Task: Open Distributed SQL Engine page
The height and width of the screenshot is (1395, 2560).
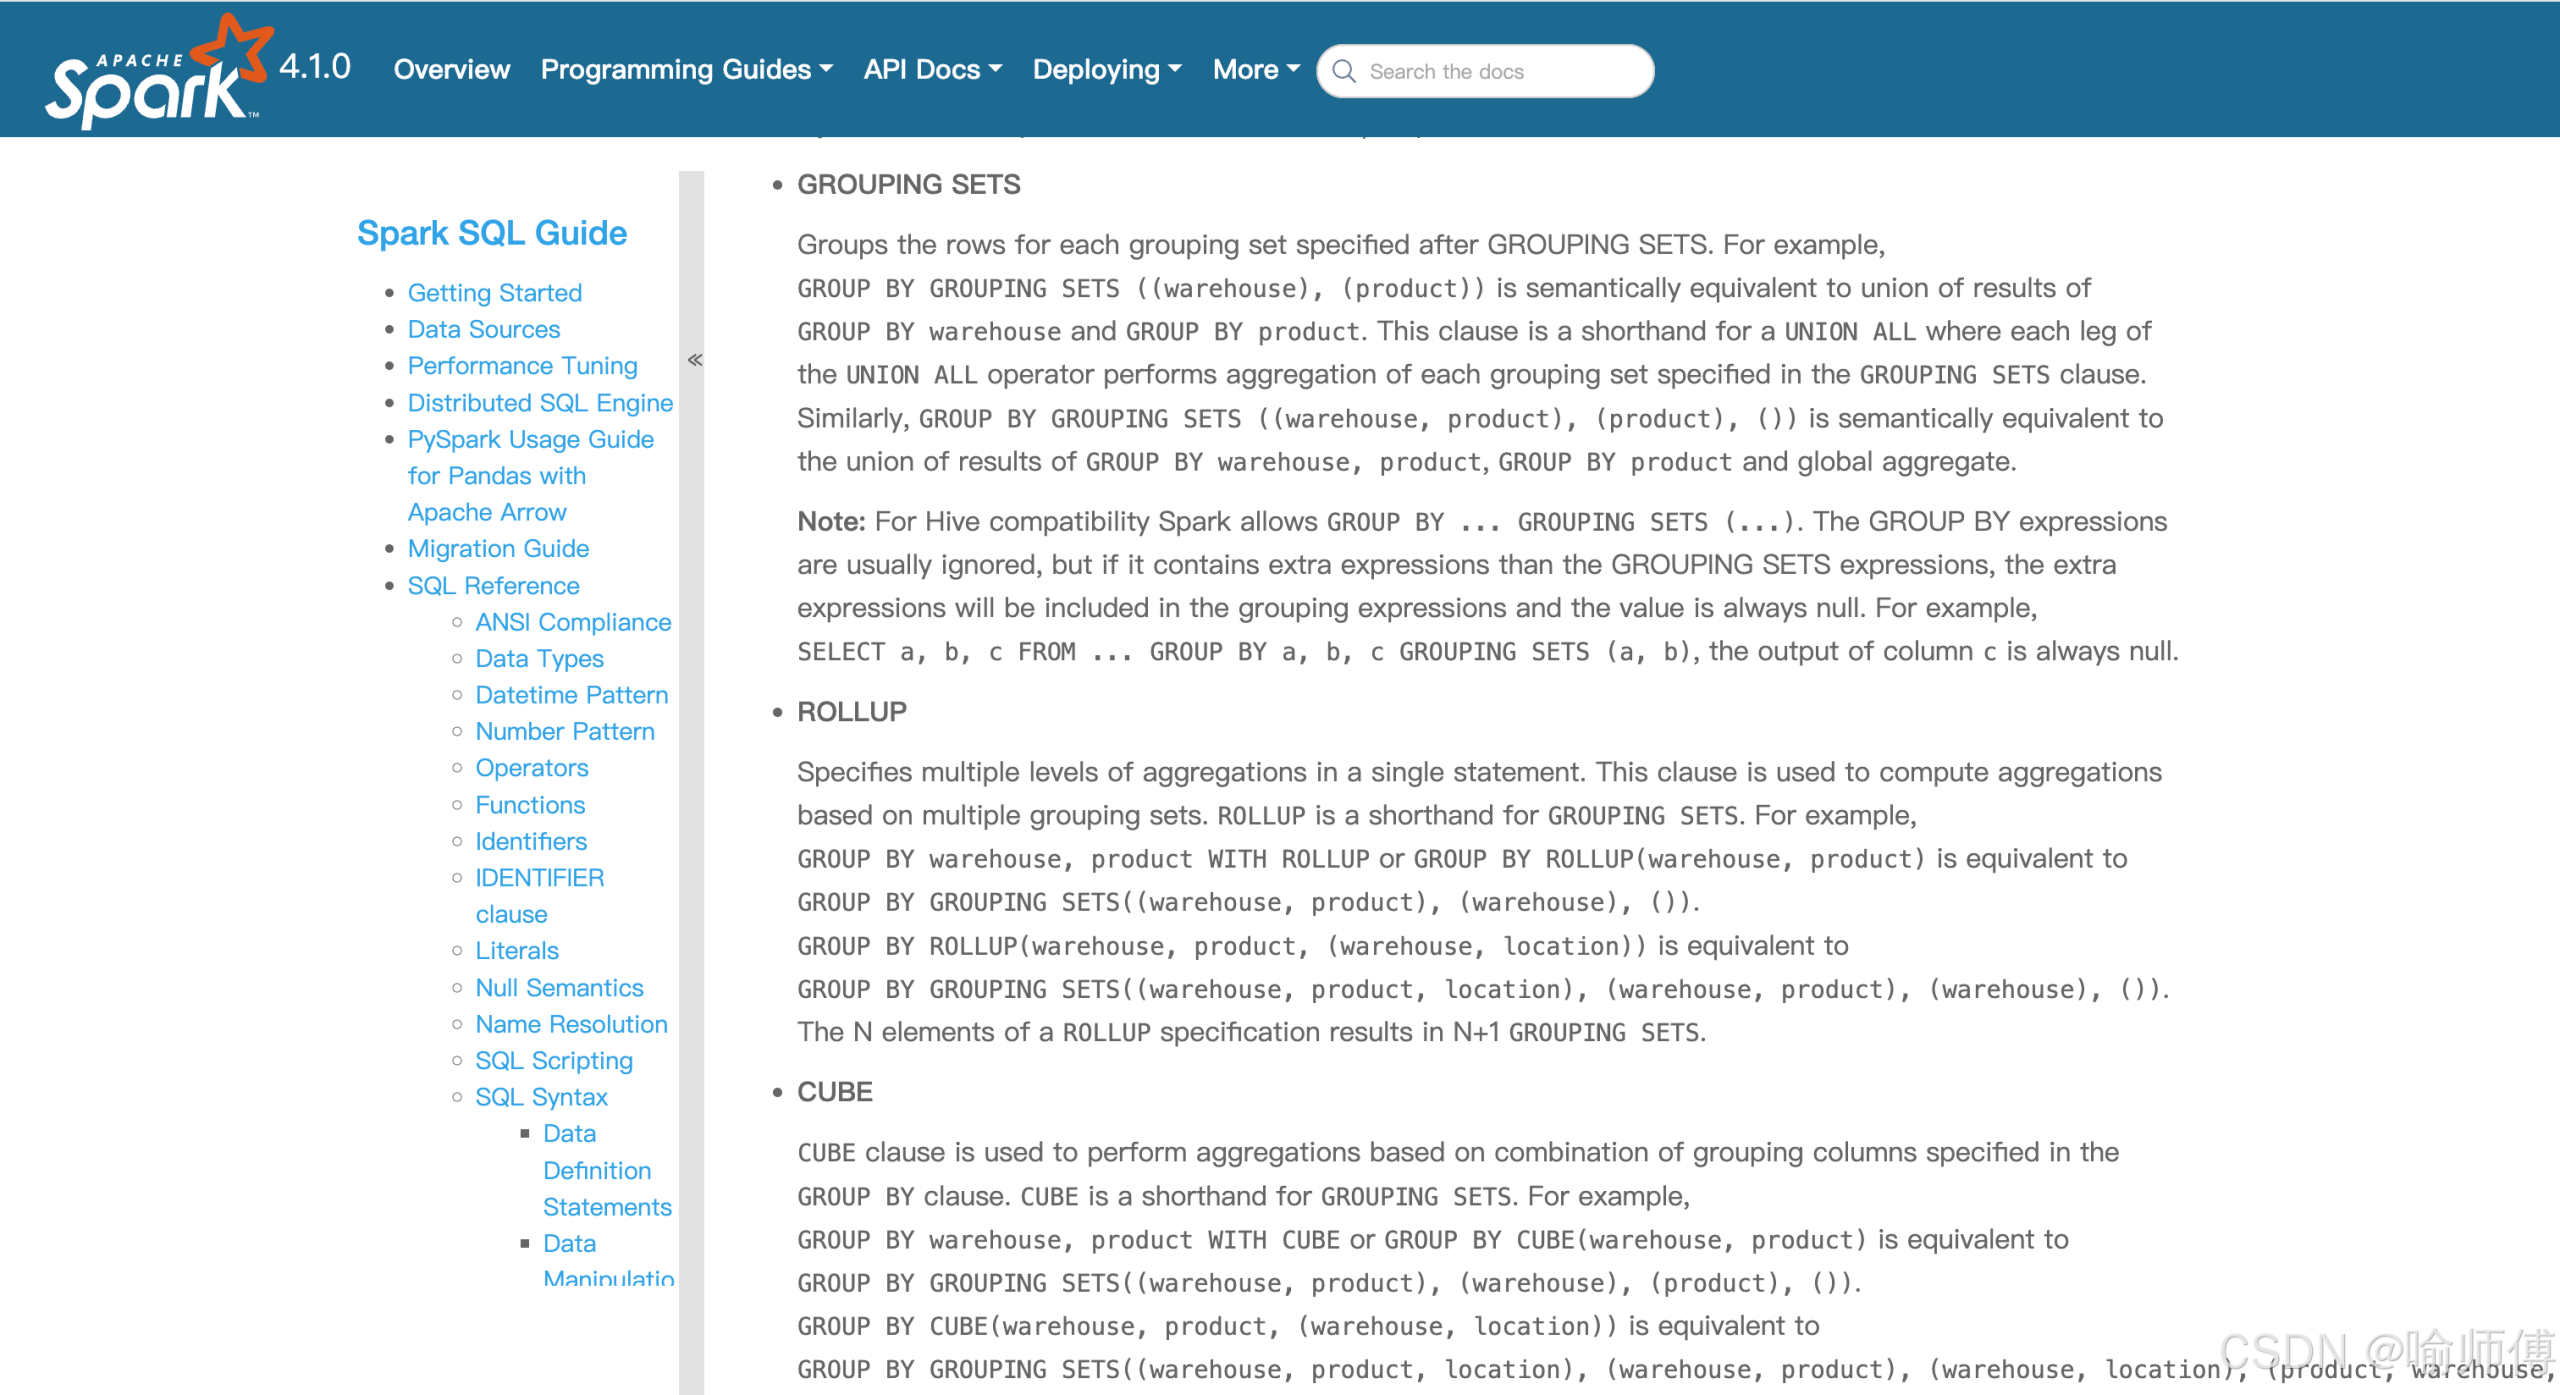Action: click(540, 403)
